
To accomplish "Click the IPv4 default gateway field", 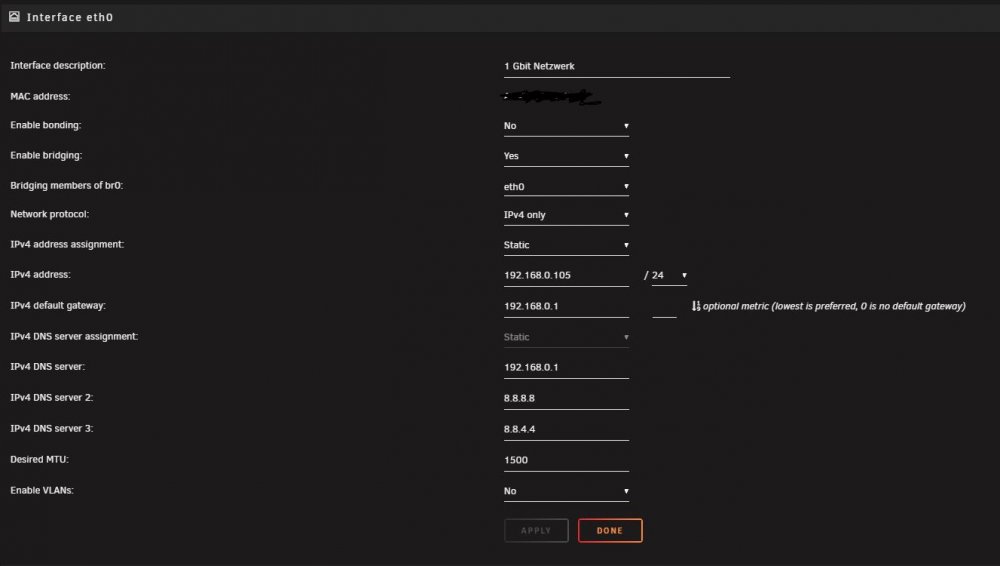I will (566, 306).
